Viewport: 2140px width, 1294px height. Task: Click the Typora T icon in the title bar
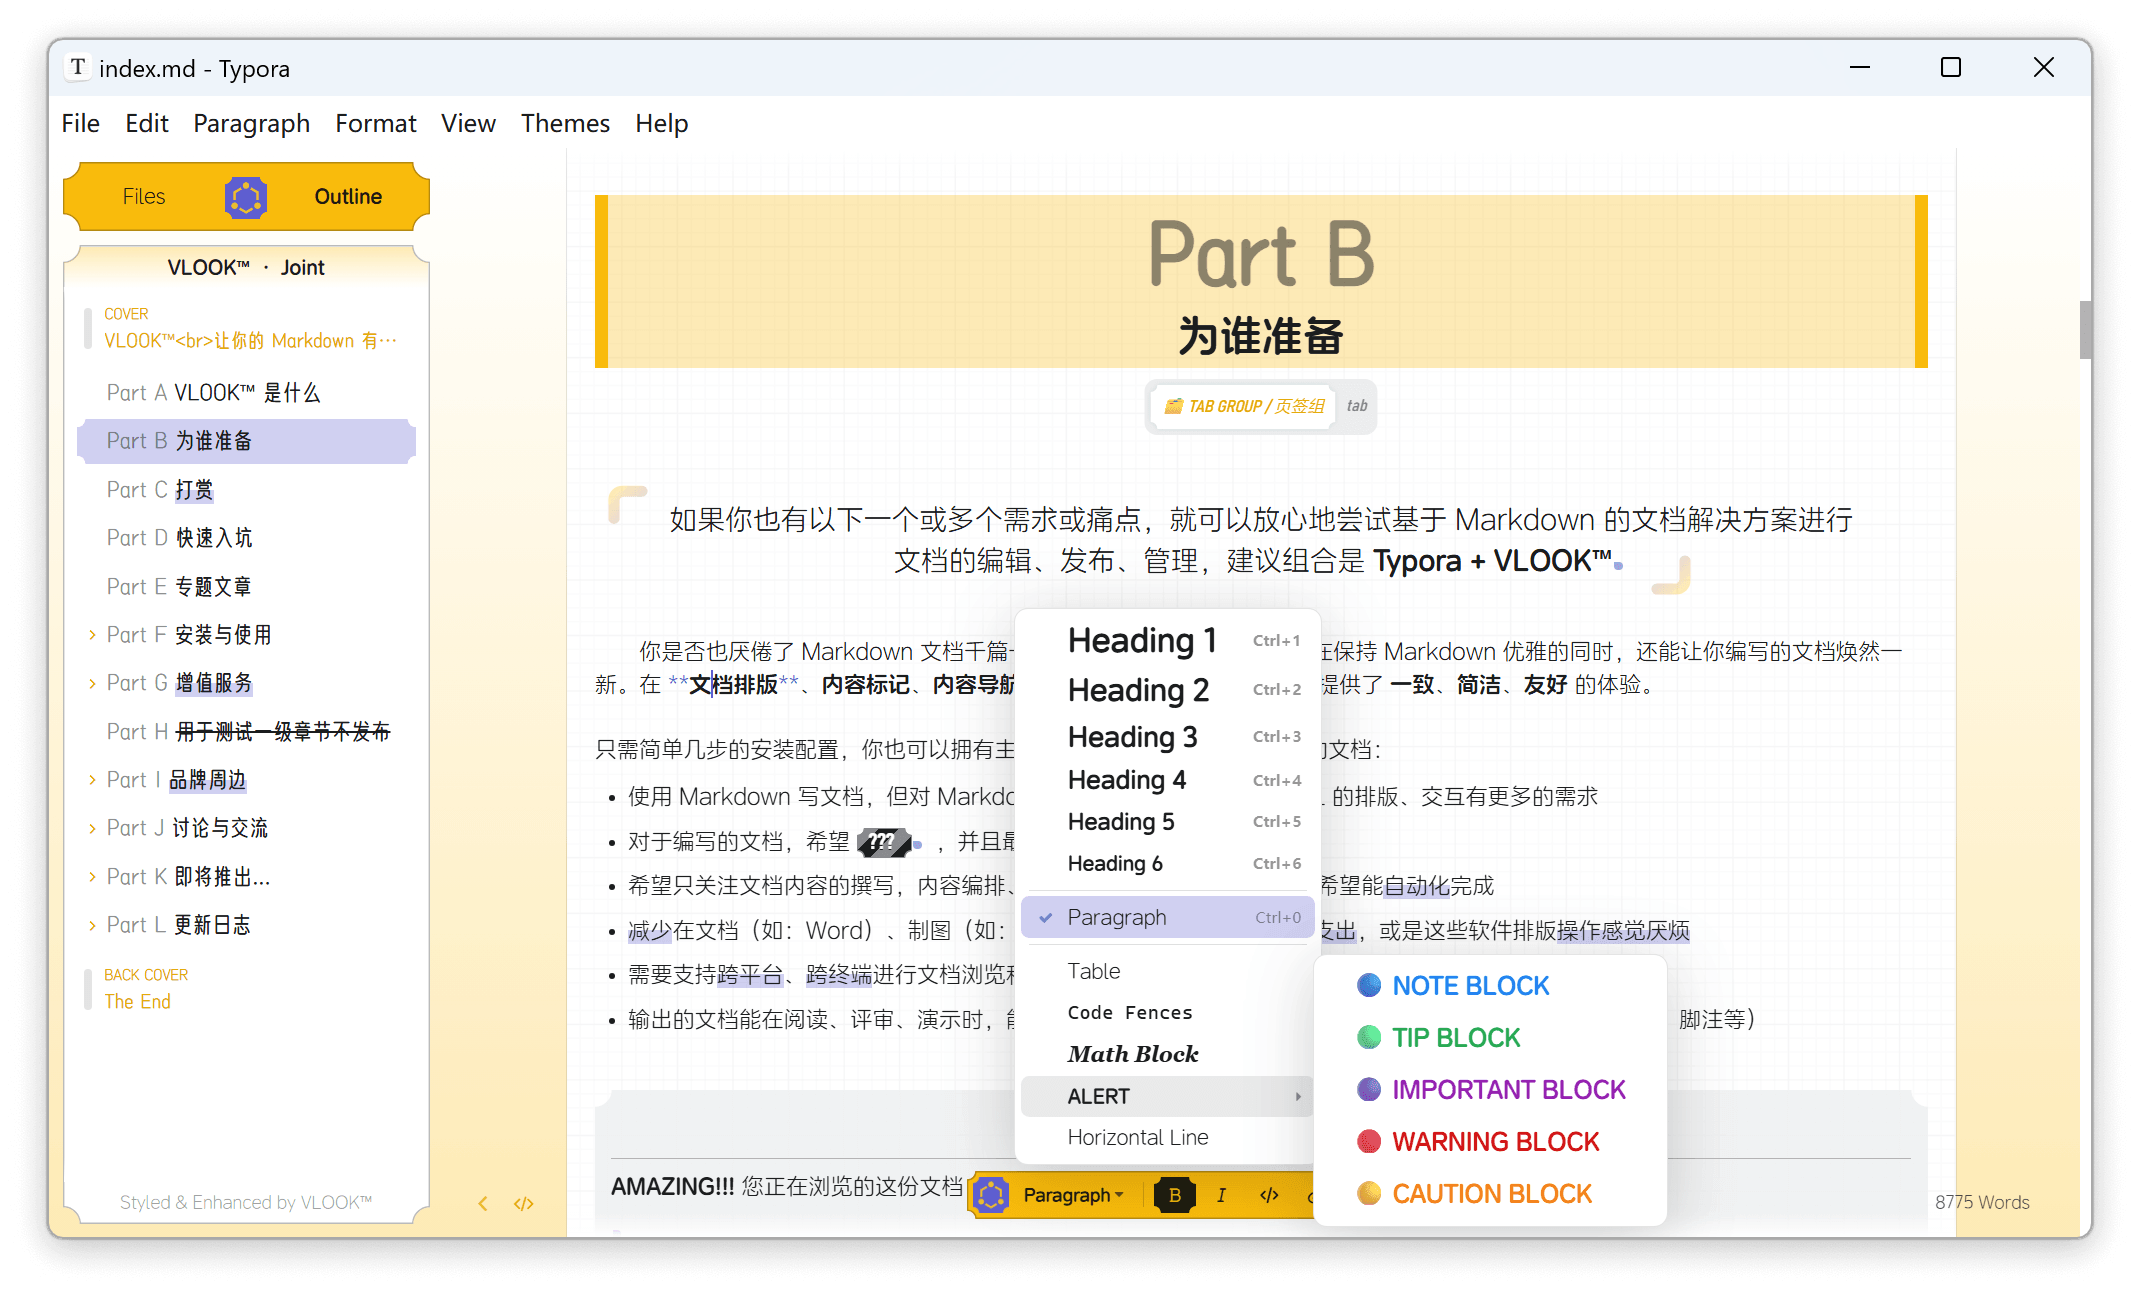tap(78, 67)
